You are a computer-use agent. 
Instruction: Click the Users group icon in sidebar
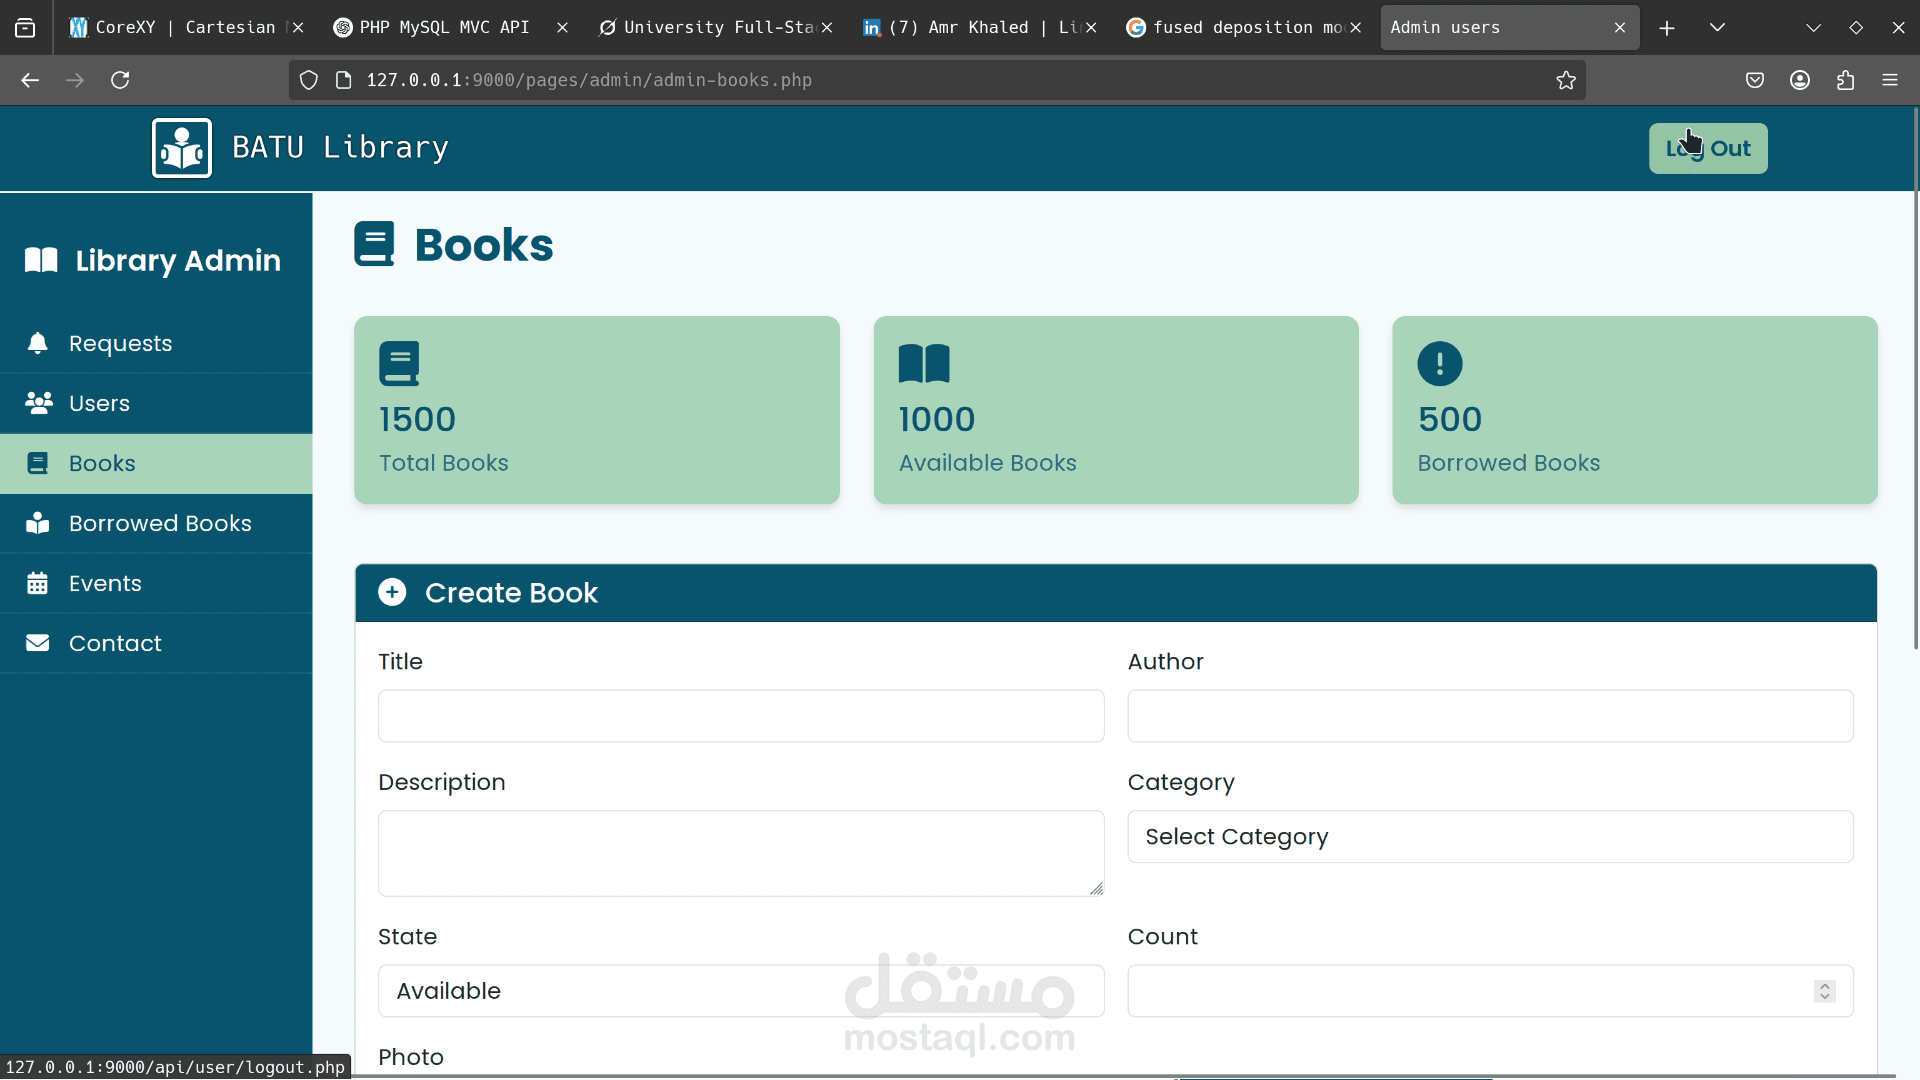(38, 403)
